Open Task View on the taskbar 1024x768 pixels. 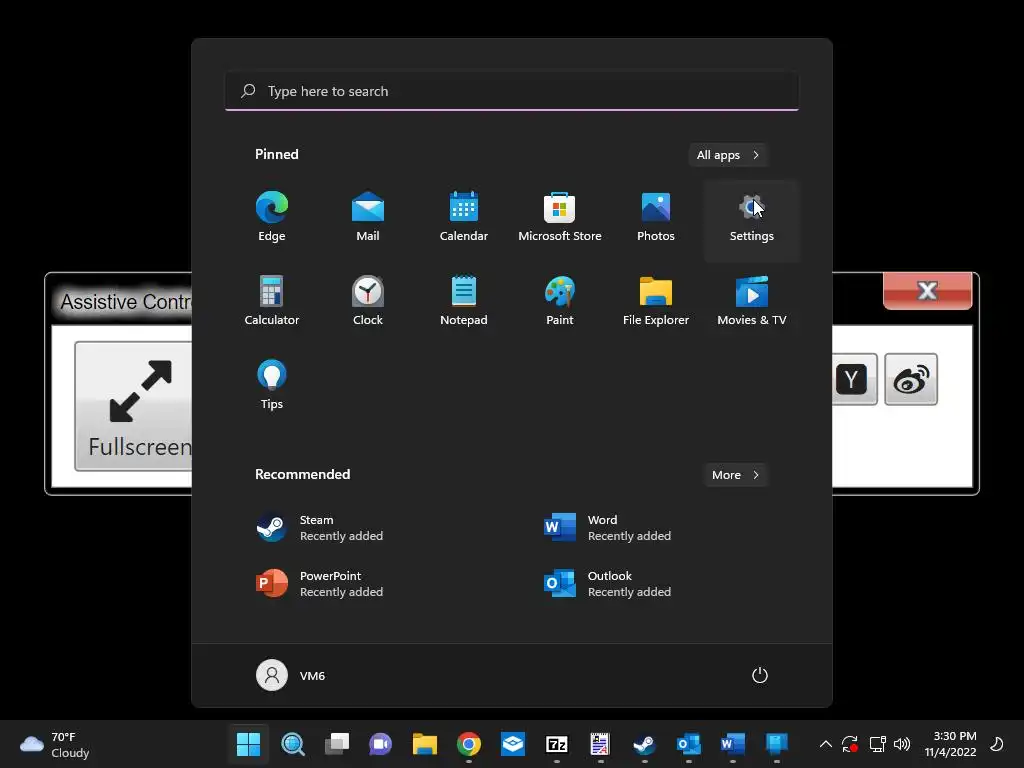(337, 744)
